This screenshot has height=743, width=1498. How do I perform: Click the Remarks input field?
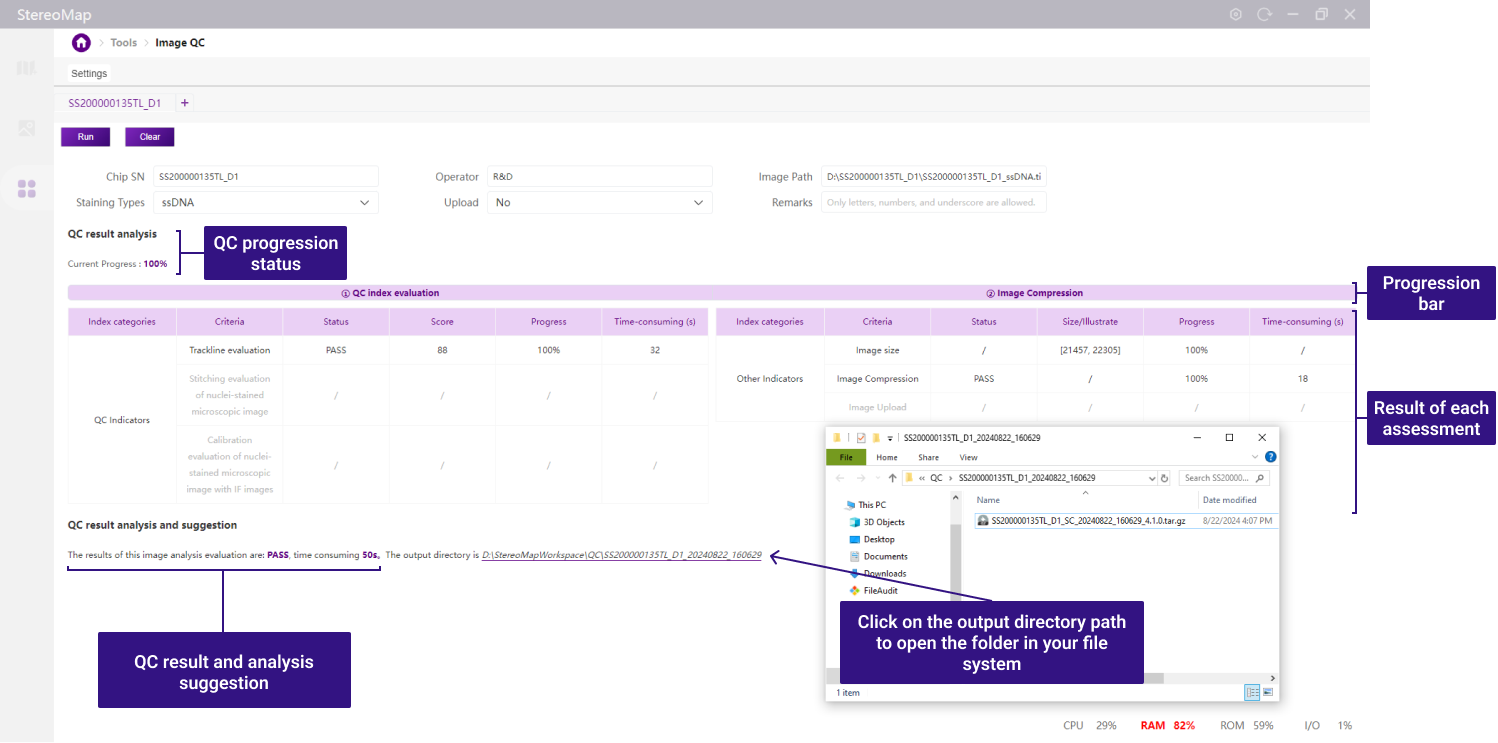(x=933, y=203)
